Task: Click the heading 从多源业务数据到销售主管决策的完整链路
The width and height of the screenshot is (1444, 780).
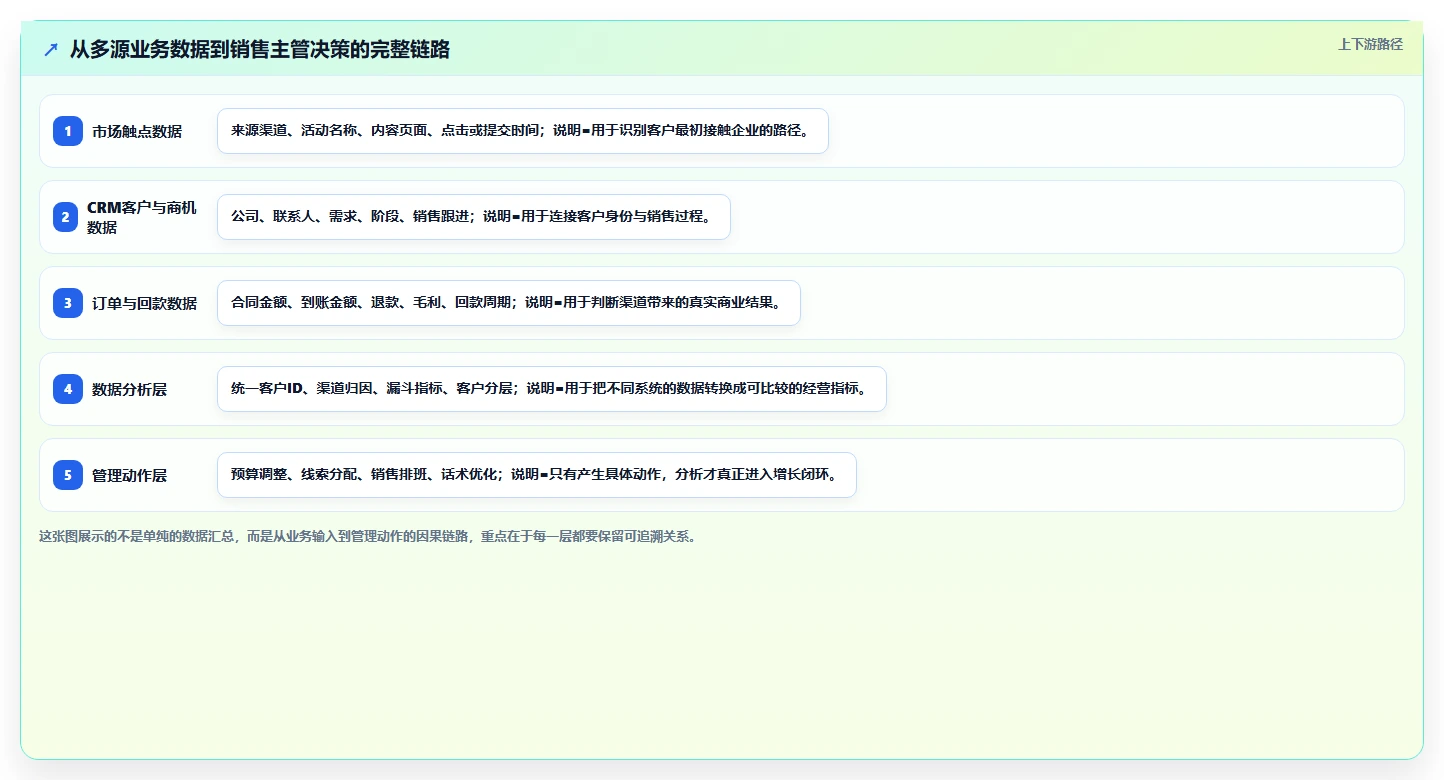Action: coord(260,49)
